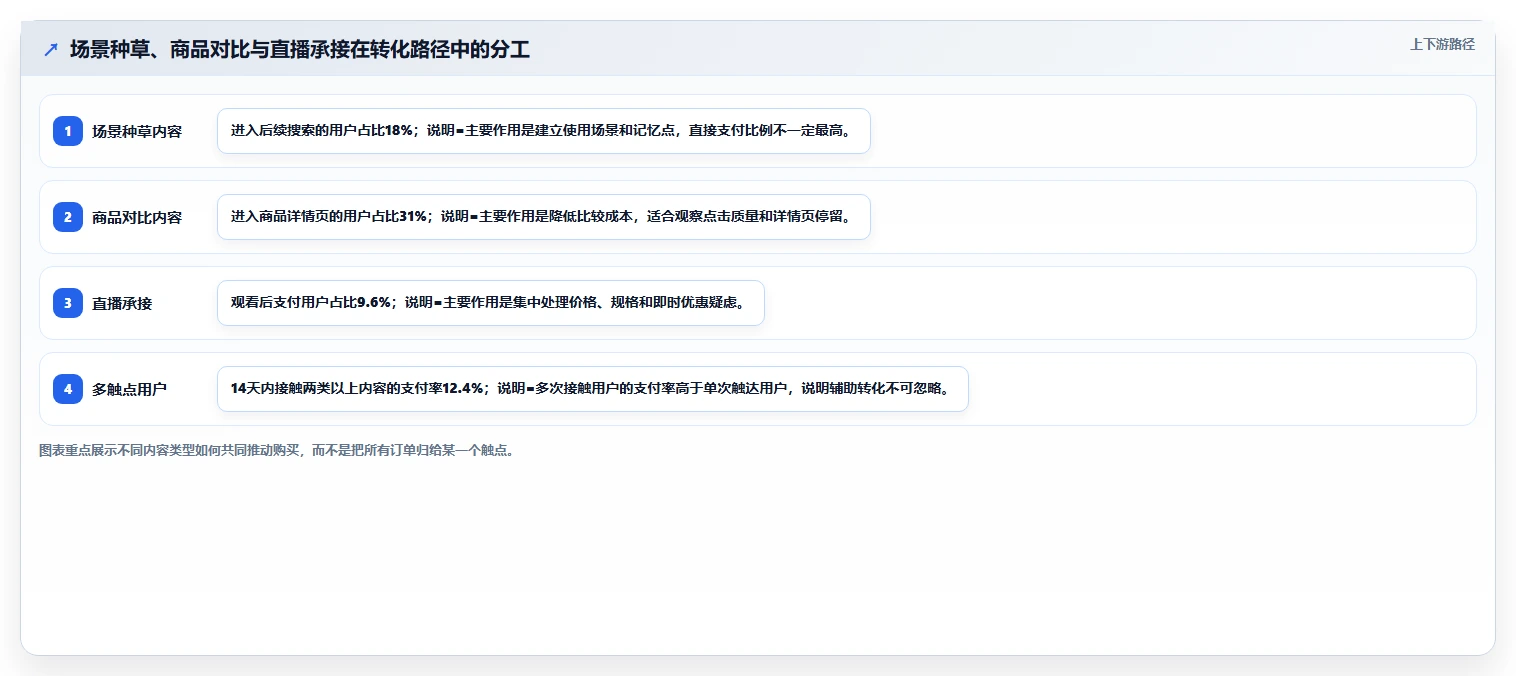Open the description box mentioning 占比31%

click(544, 217)
